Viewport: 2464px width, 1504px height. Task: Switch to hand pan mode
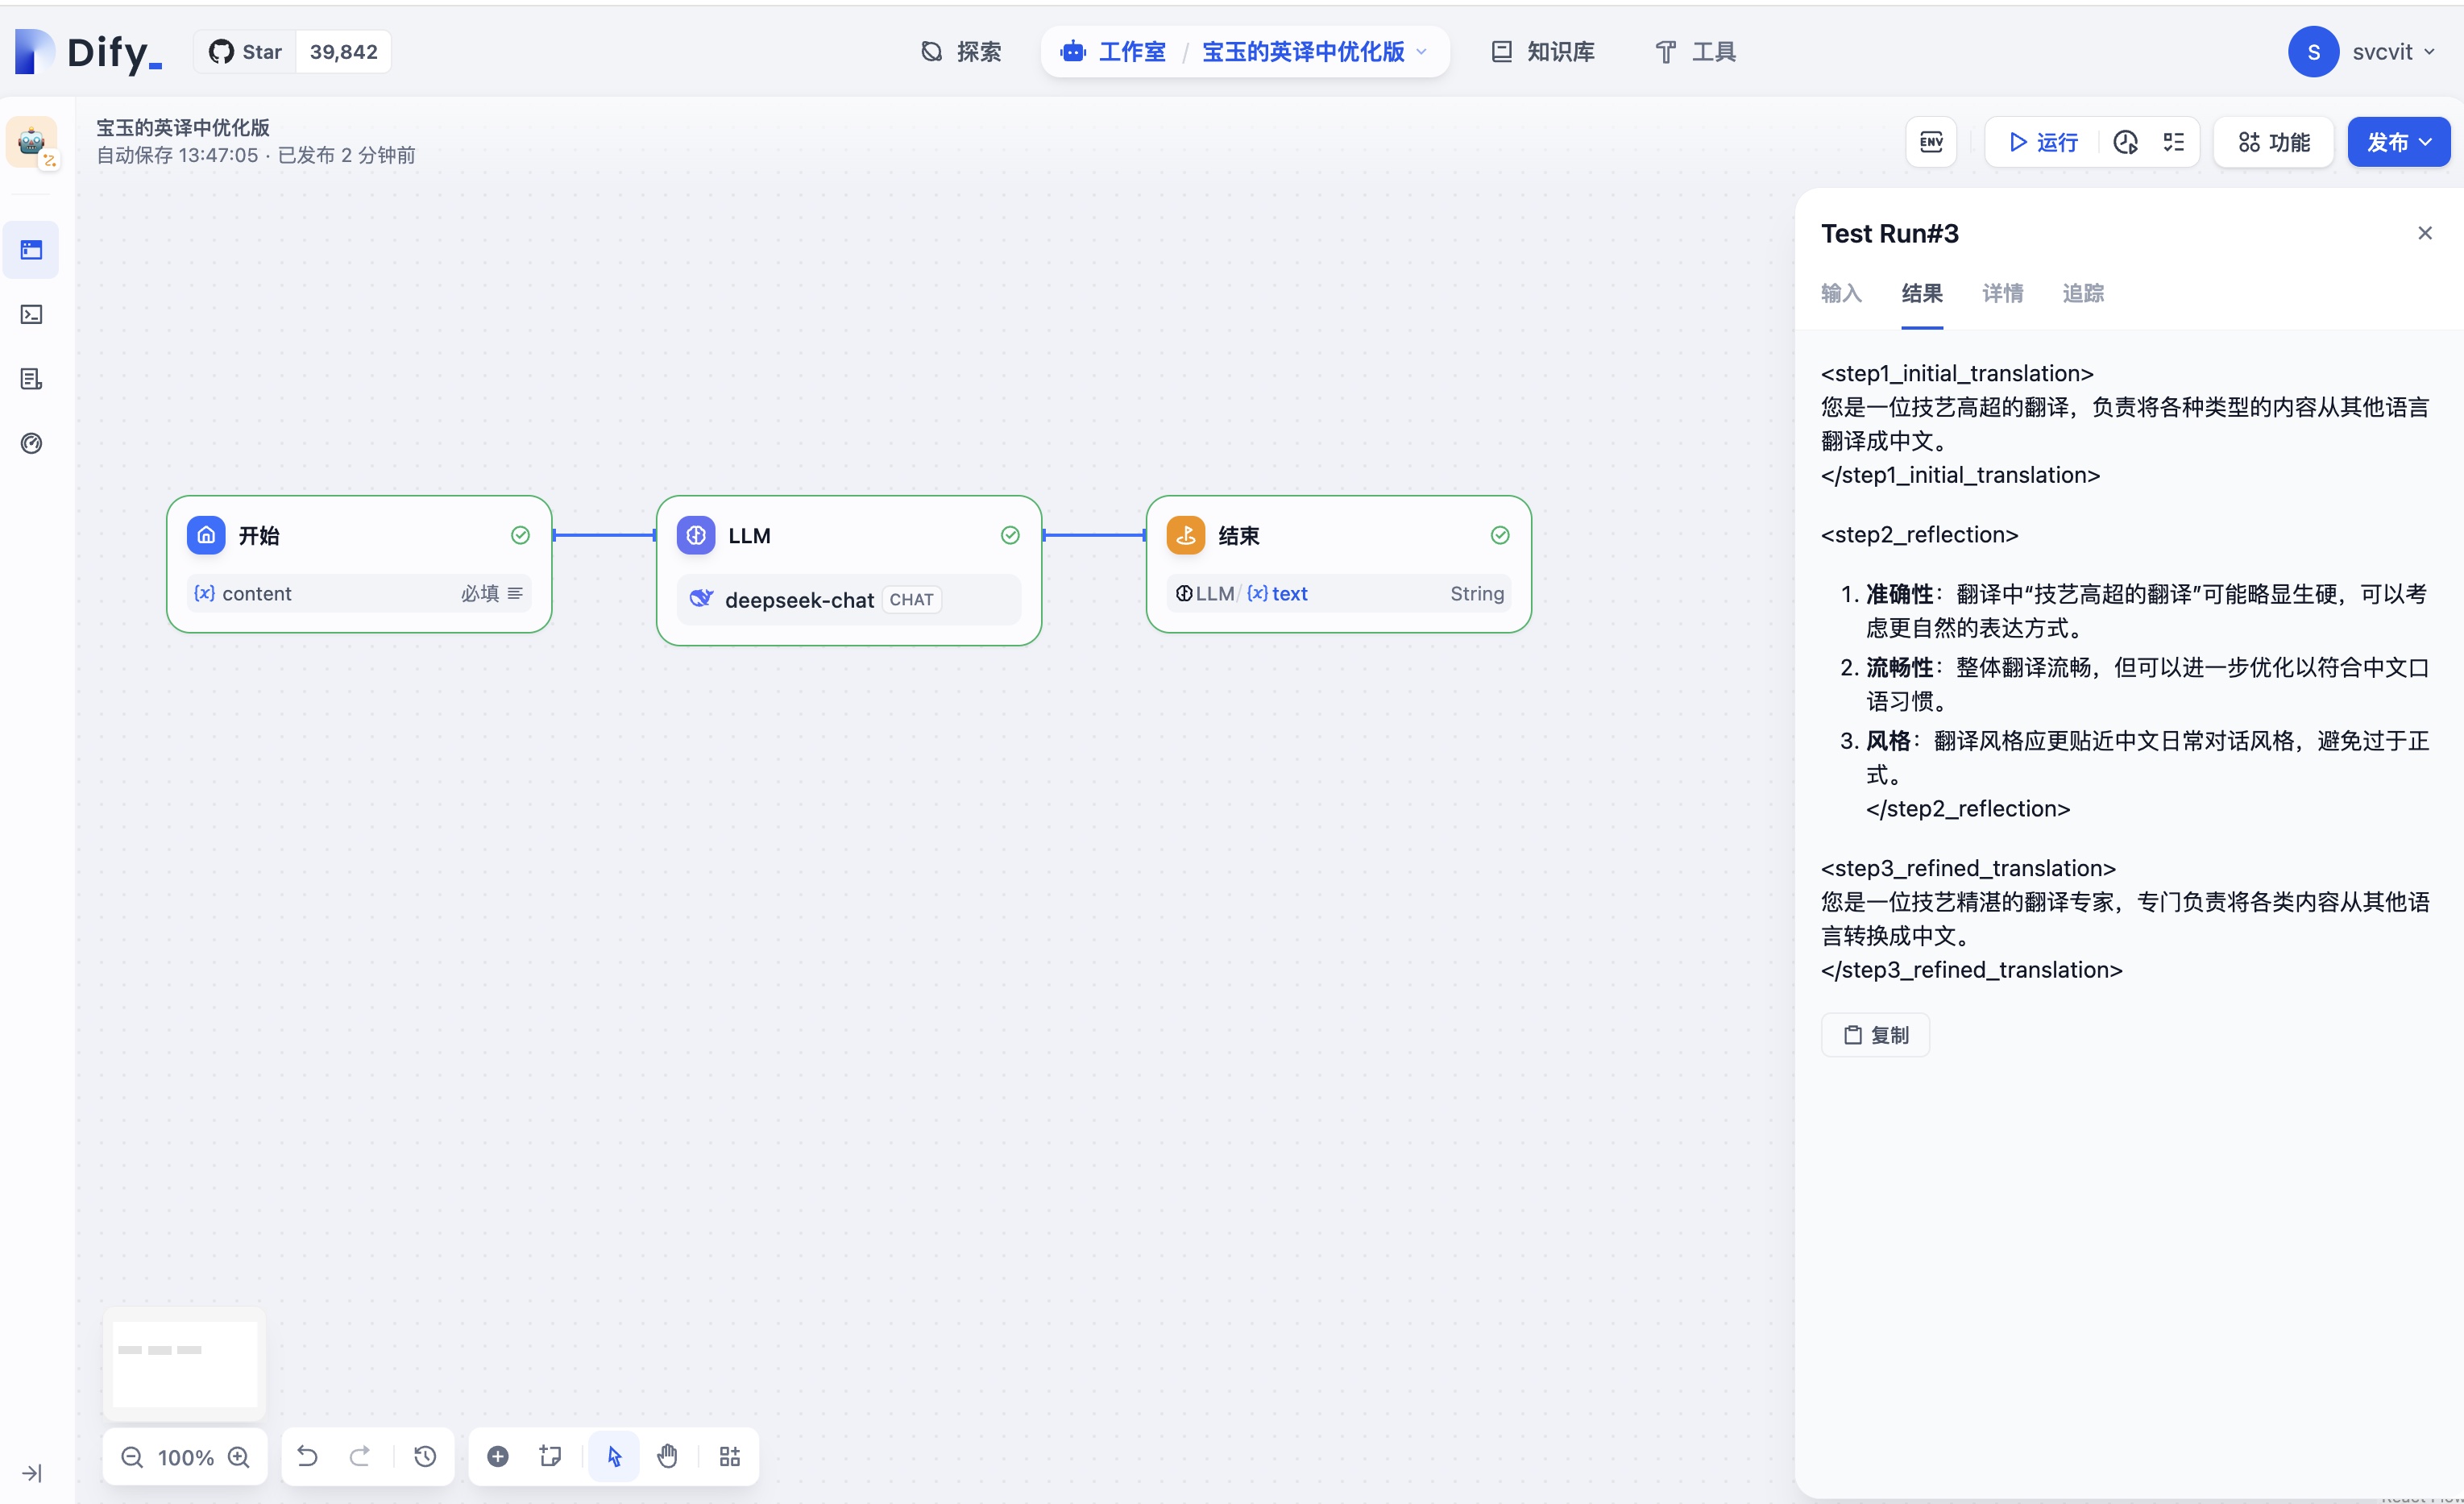[667, 1456]
